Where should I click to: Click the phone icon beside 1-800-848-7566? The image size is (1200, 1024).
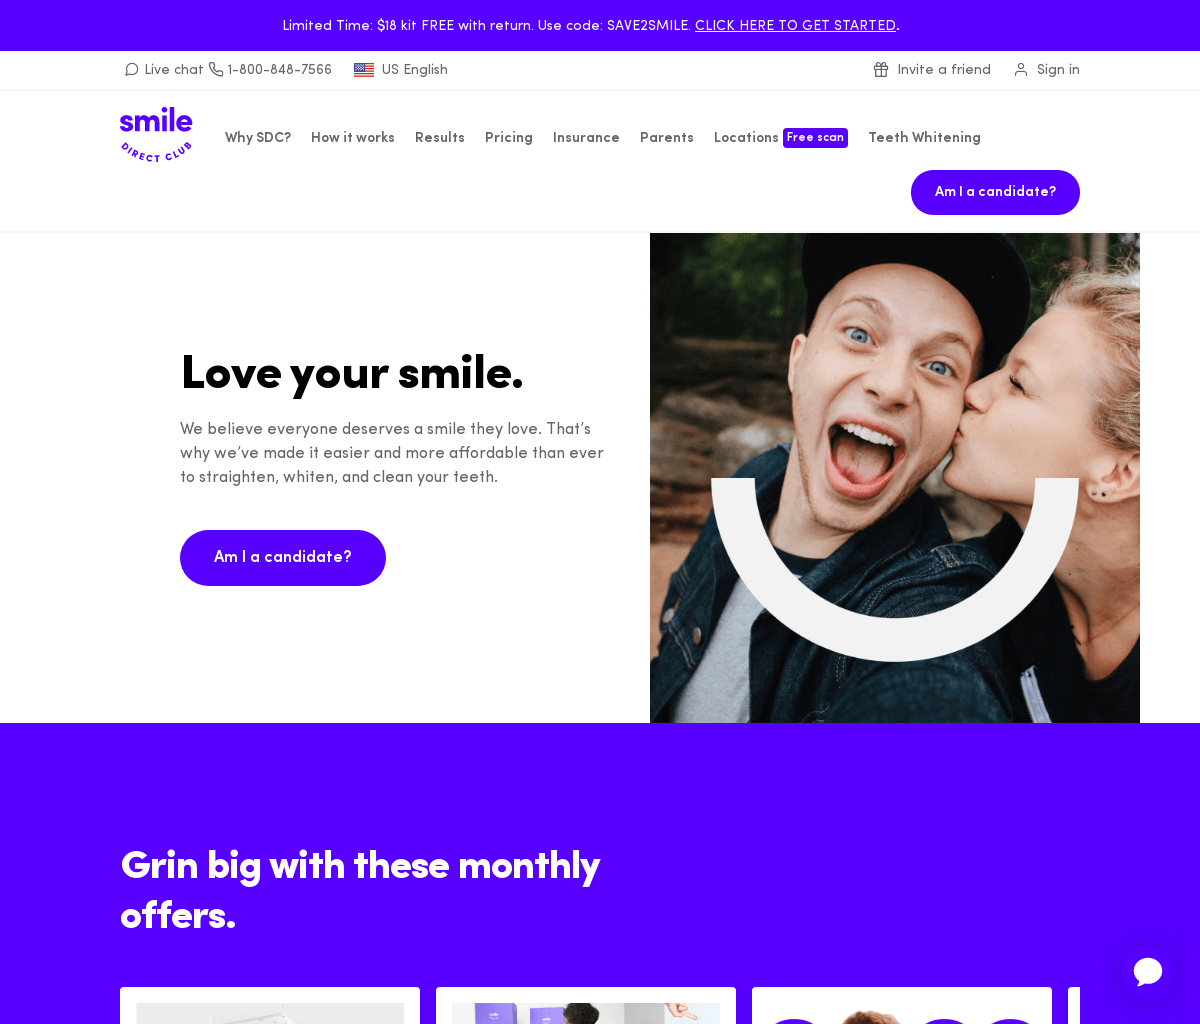click(x=216, y=70)
